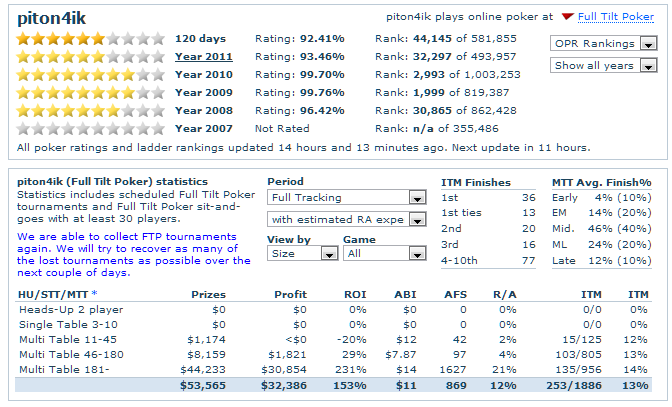This screenshot has height=407, width=672.
Task: Click the Year 2009 star rating row
Action: (x=91, y=92)
